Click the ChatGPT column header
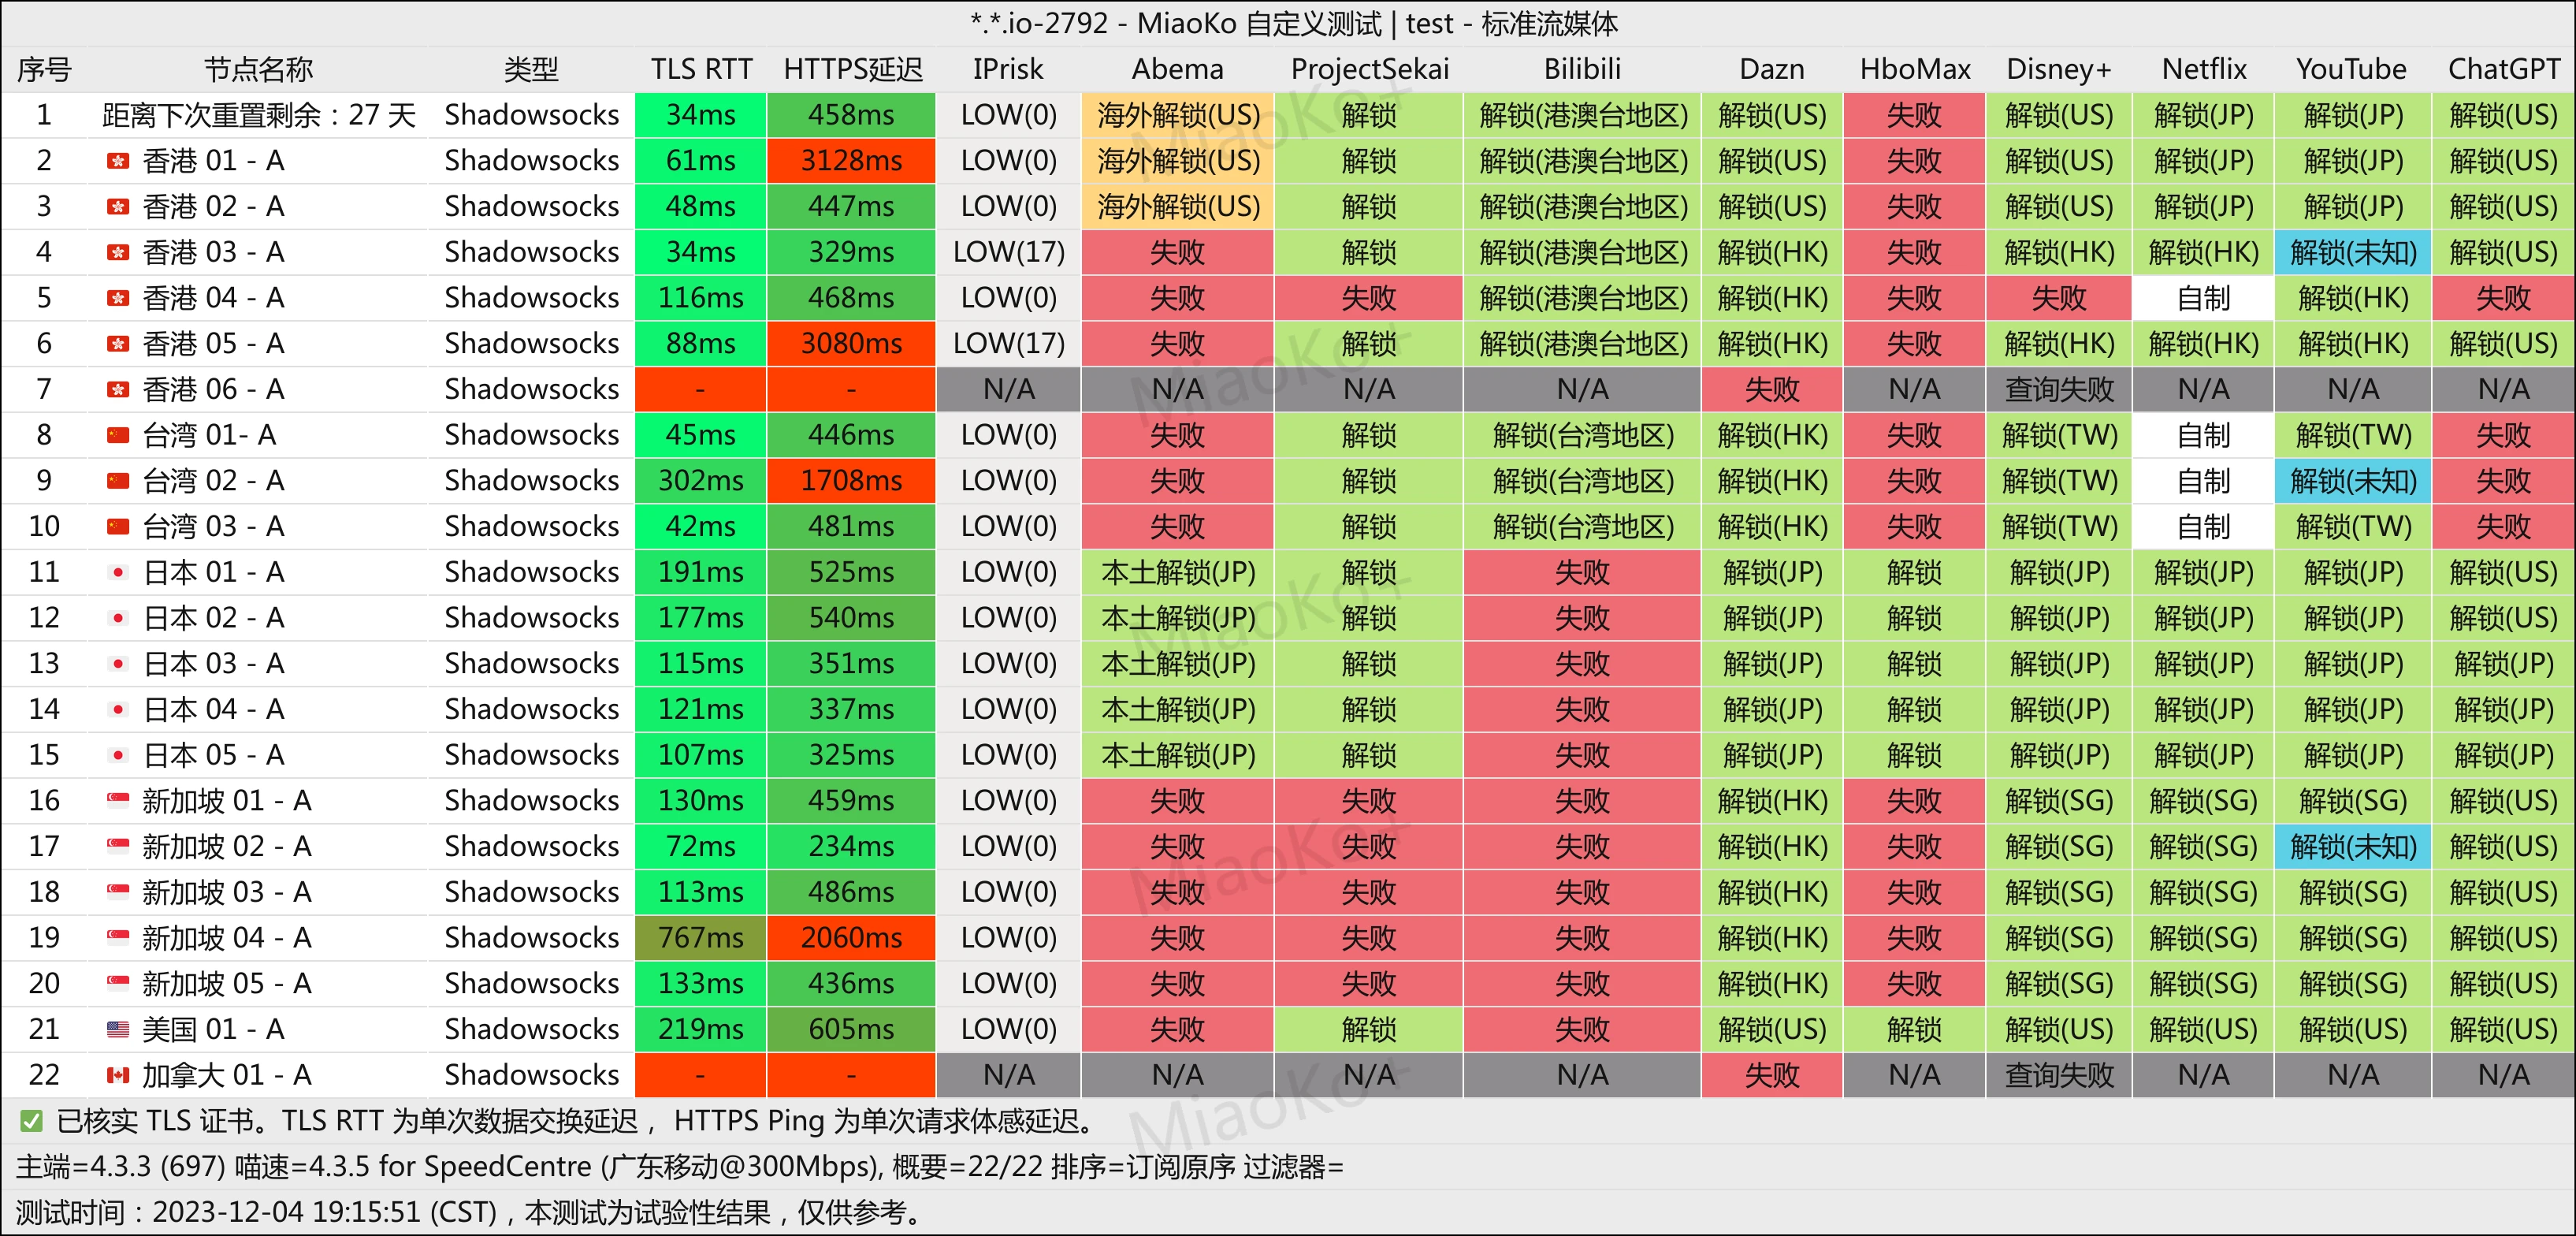This screenshot has height=1236, width=2576. click(2503, 69)
